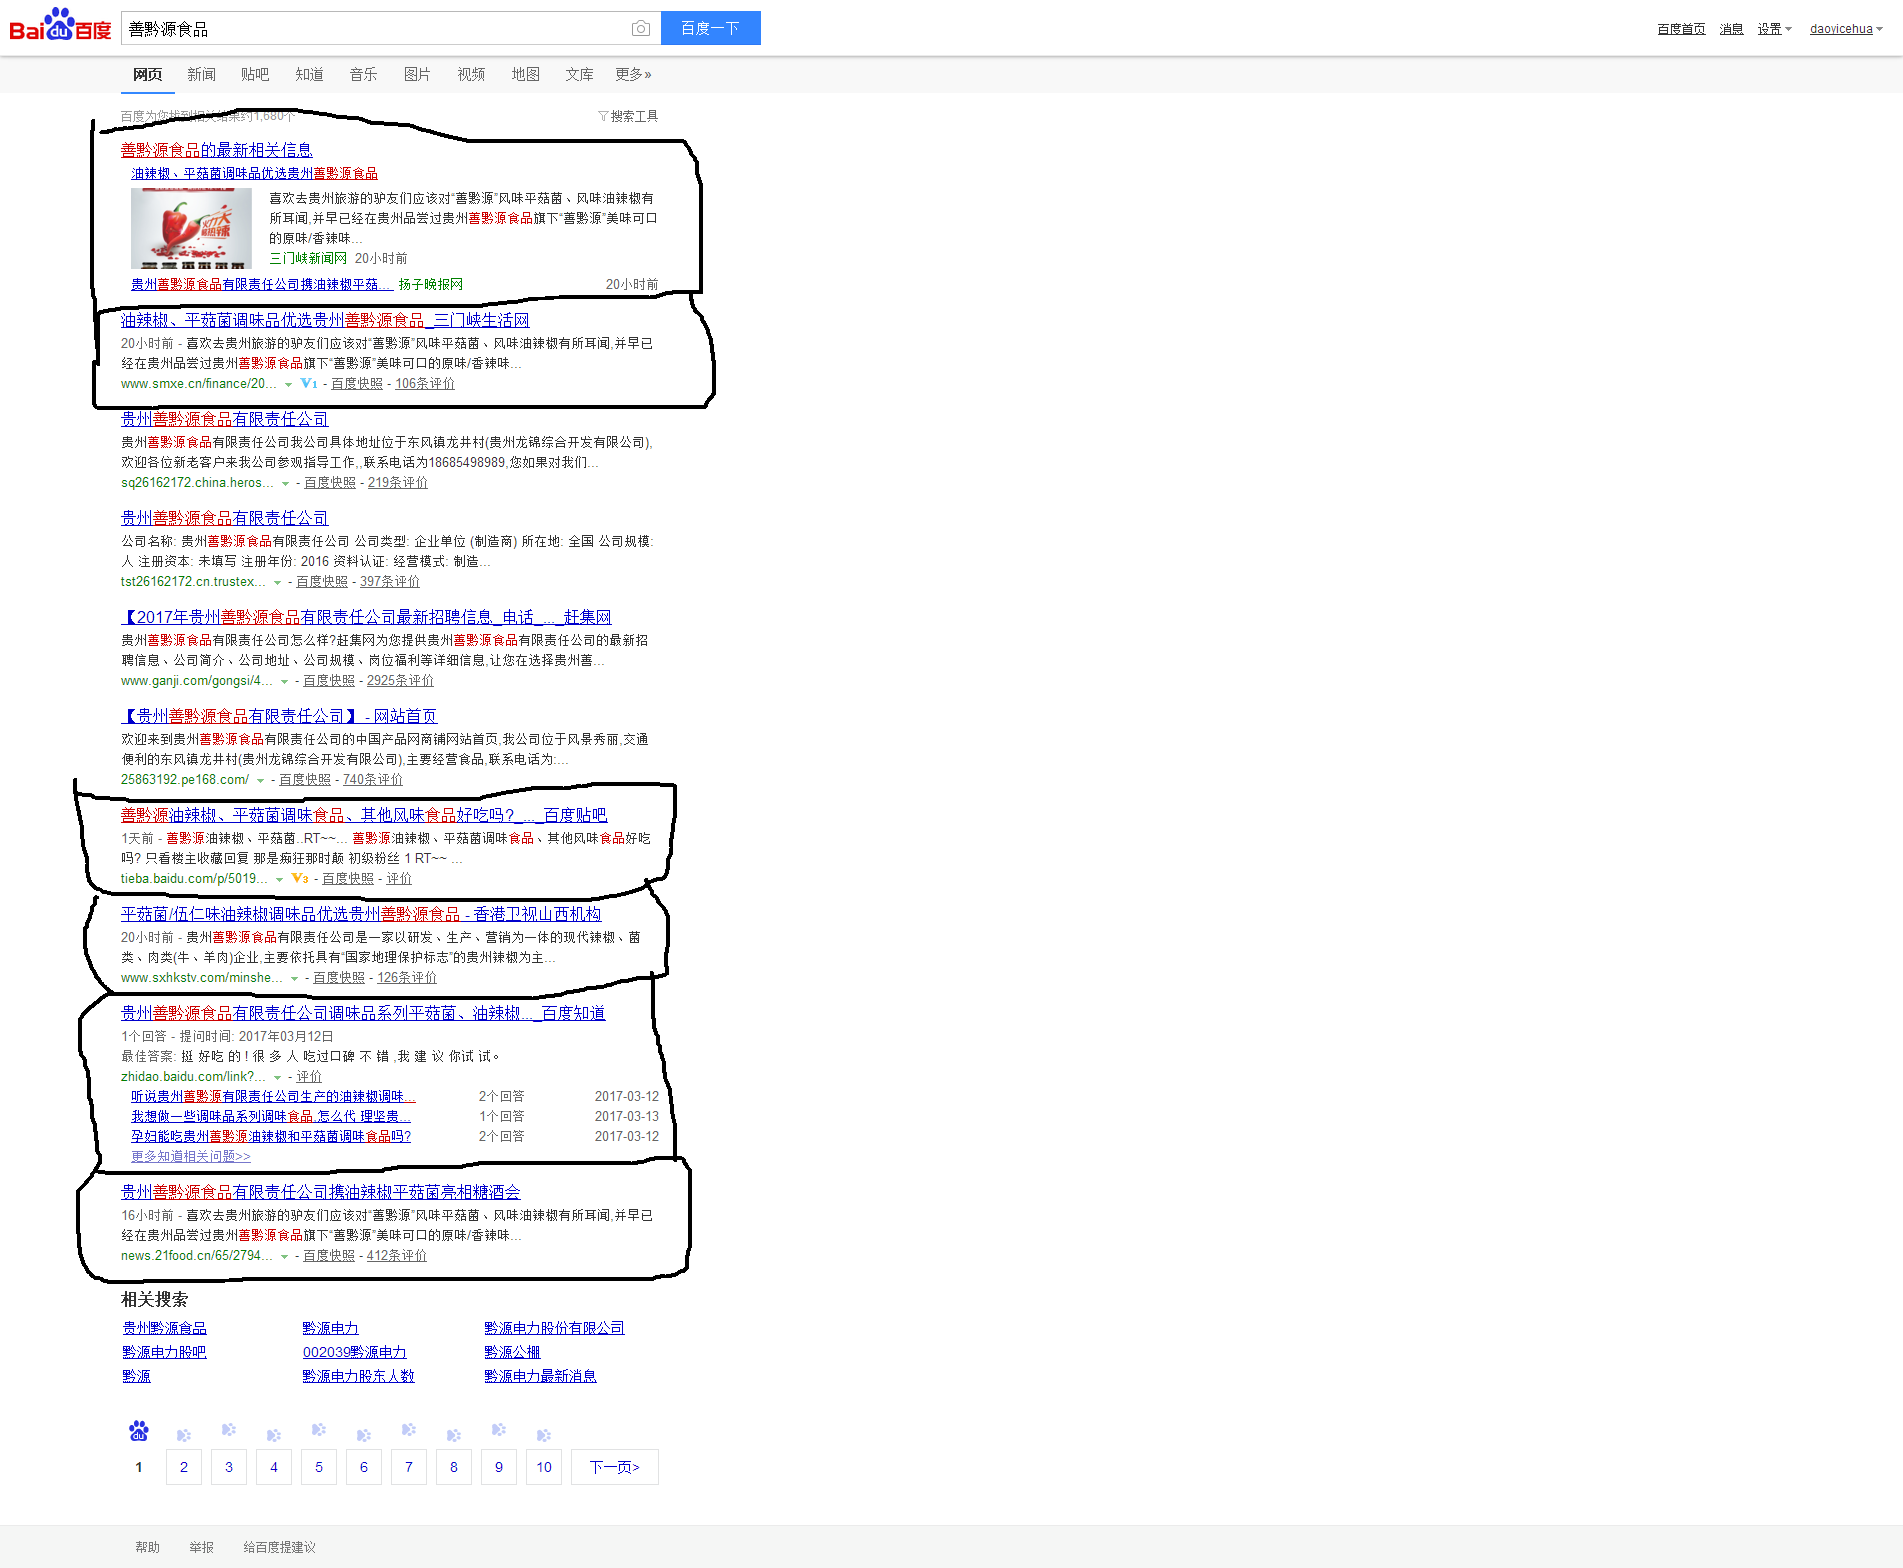Viewport: 1903px width, 1568px height.
Task: Expand the arrow beside tst26162172.cn.trustex URL
Action: [277, 583]
